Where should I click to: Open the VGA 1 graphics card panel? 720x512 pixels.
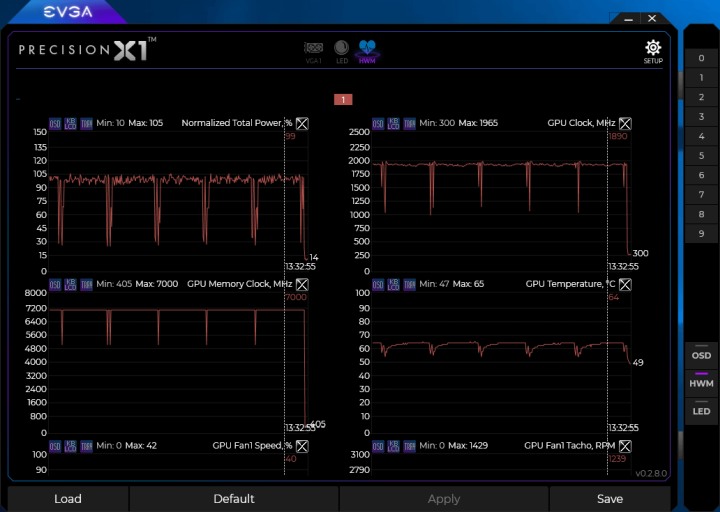tap(314, 52)
